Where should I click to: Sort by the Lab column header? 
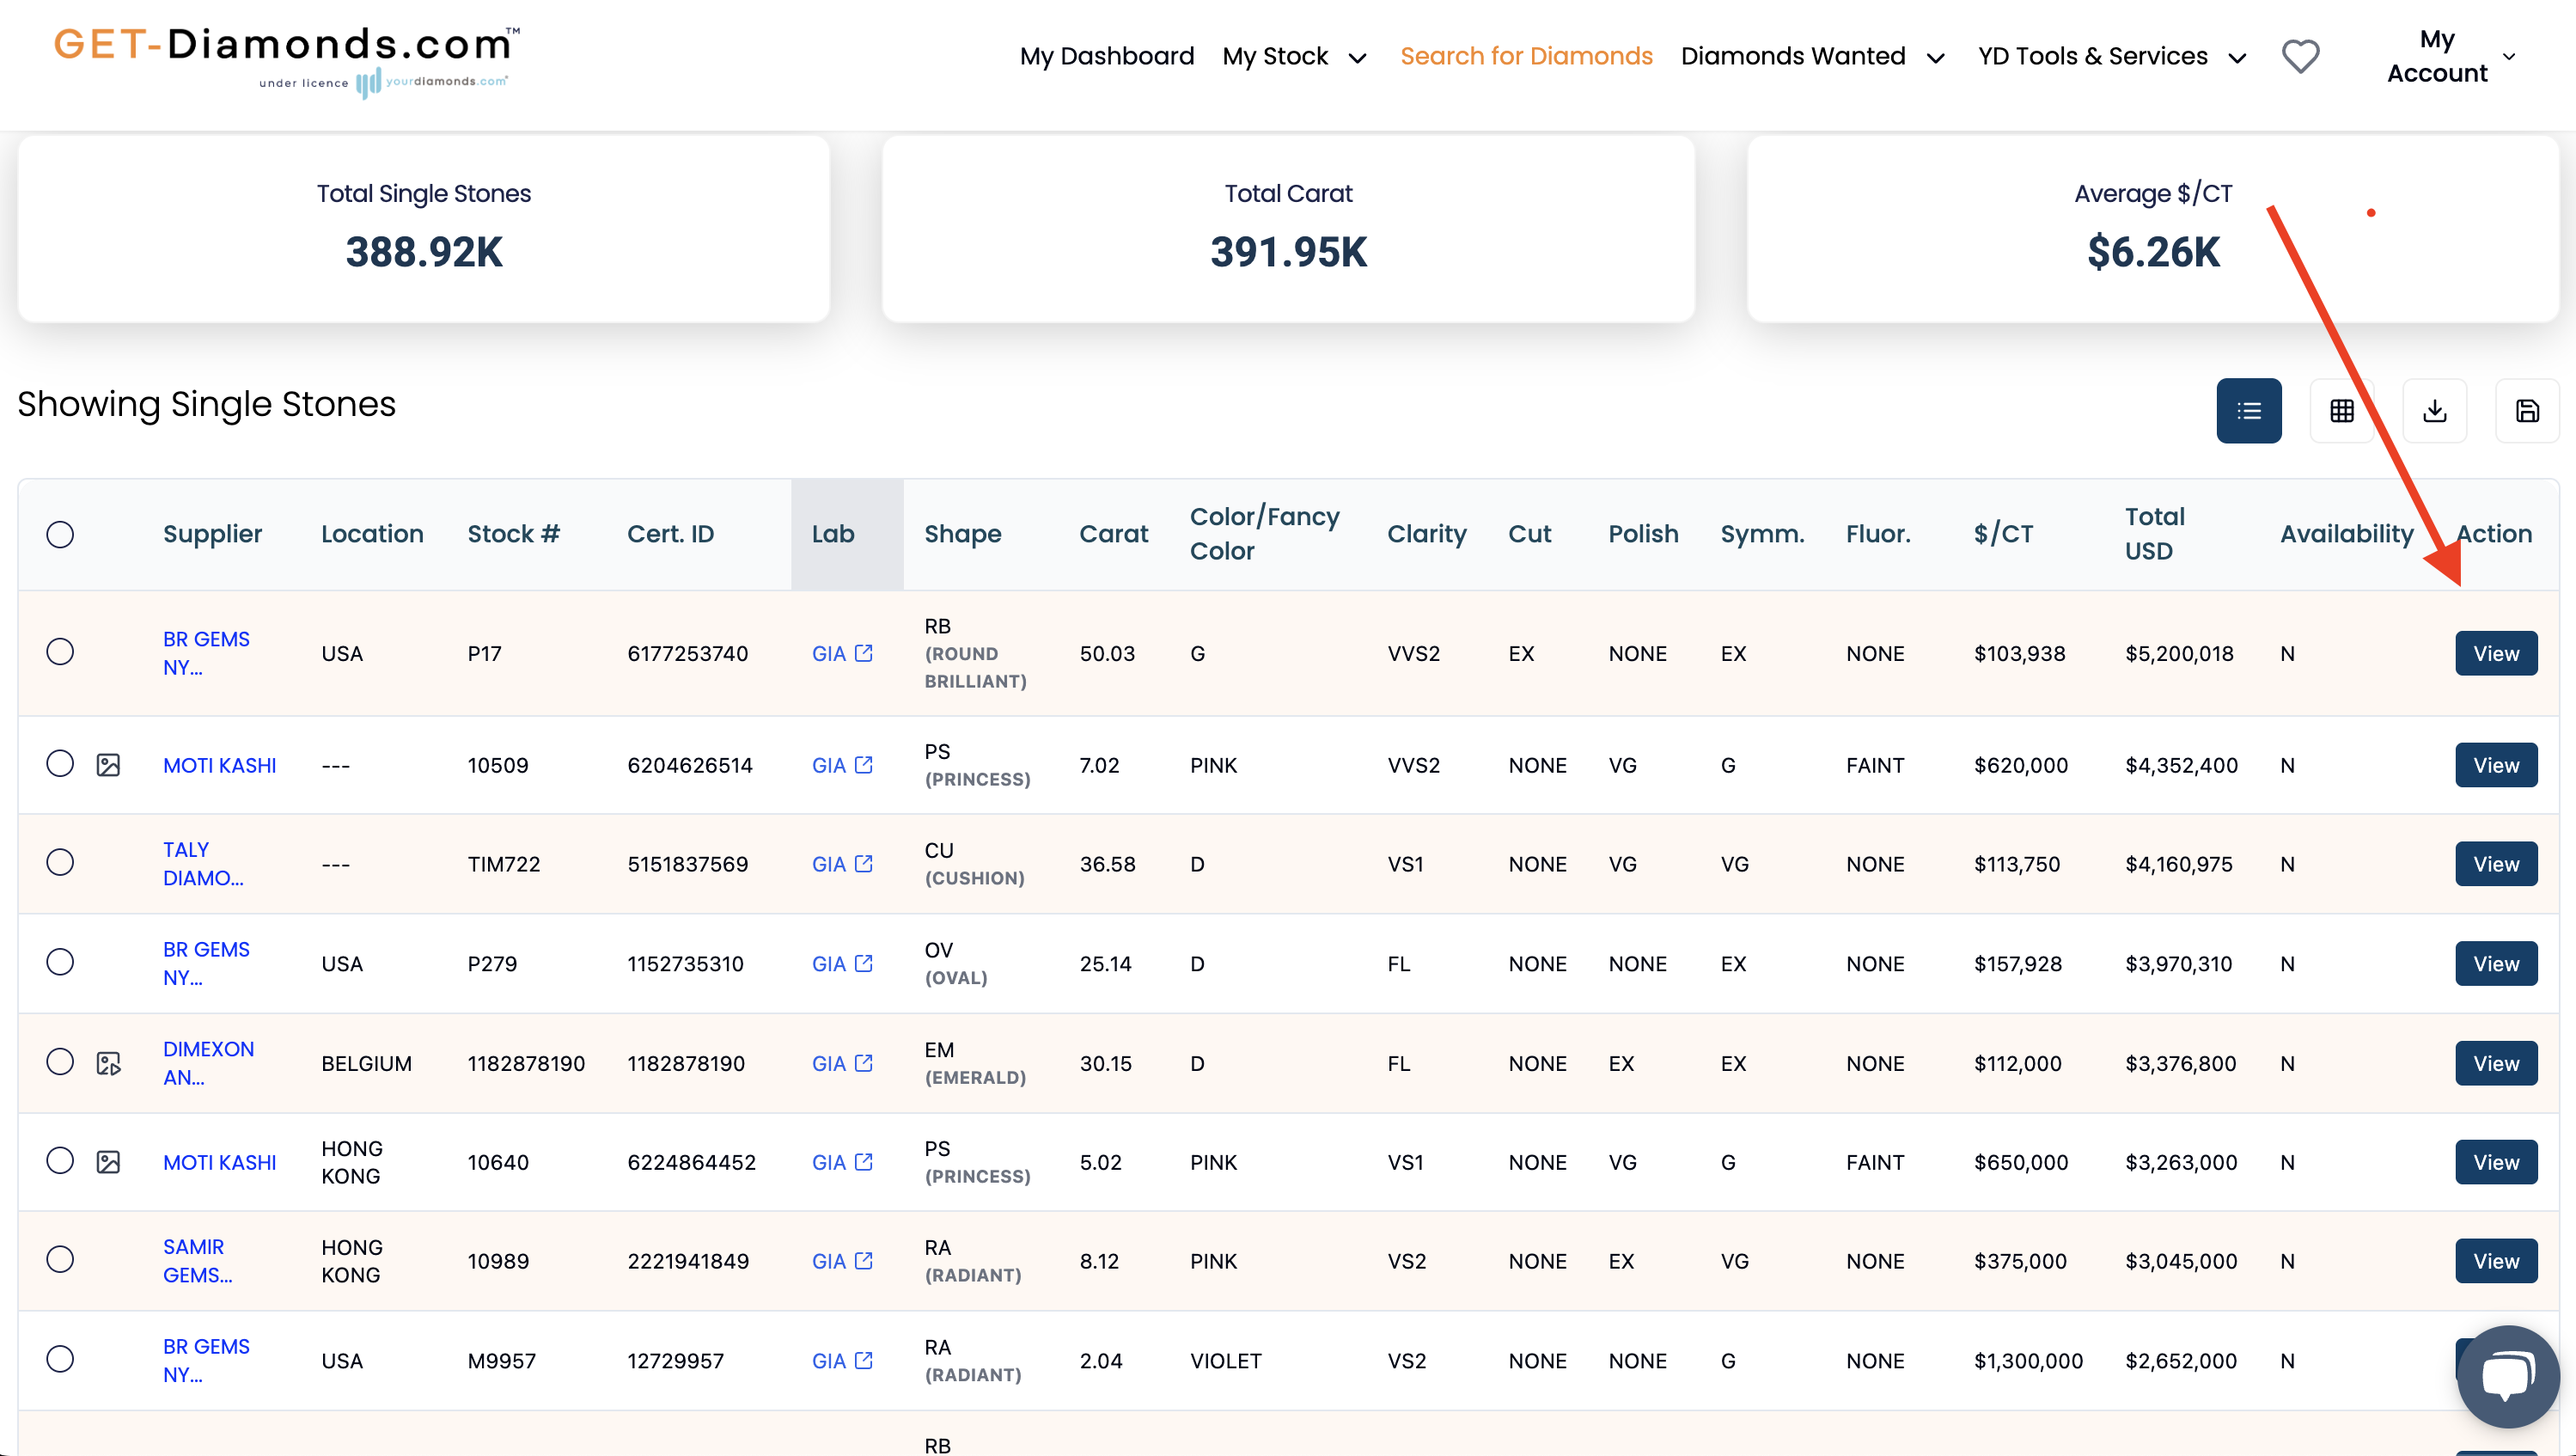[832, 534]
